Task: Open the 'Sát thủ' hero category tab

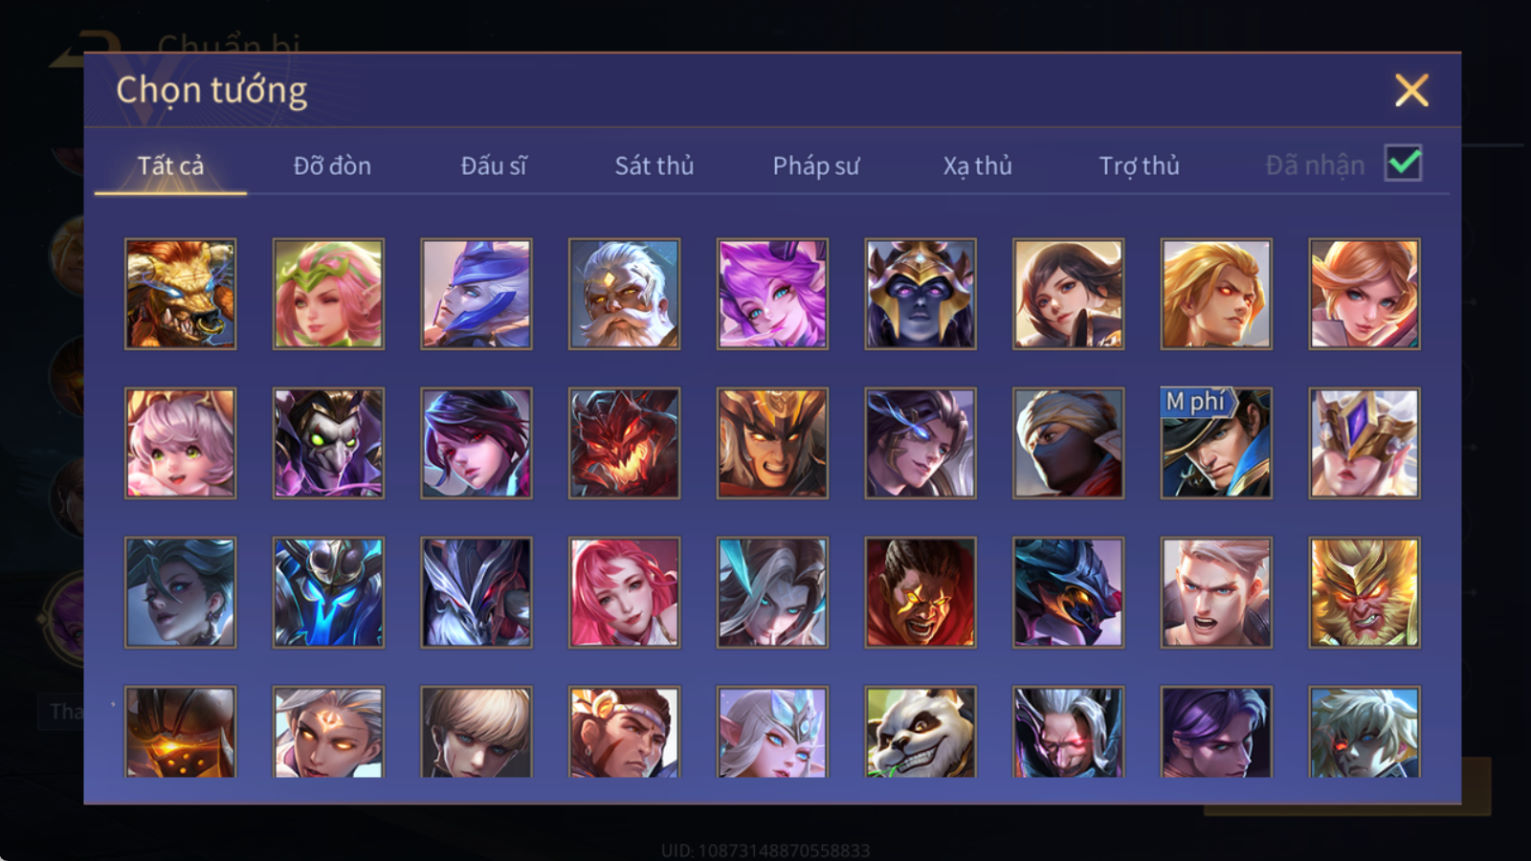Action: coord(654,166)
